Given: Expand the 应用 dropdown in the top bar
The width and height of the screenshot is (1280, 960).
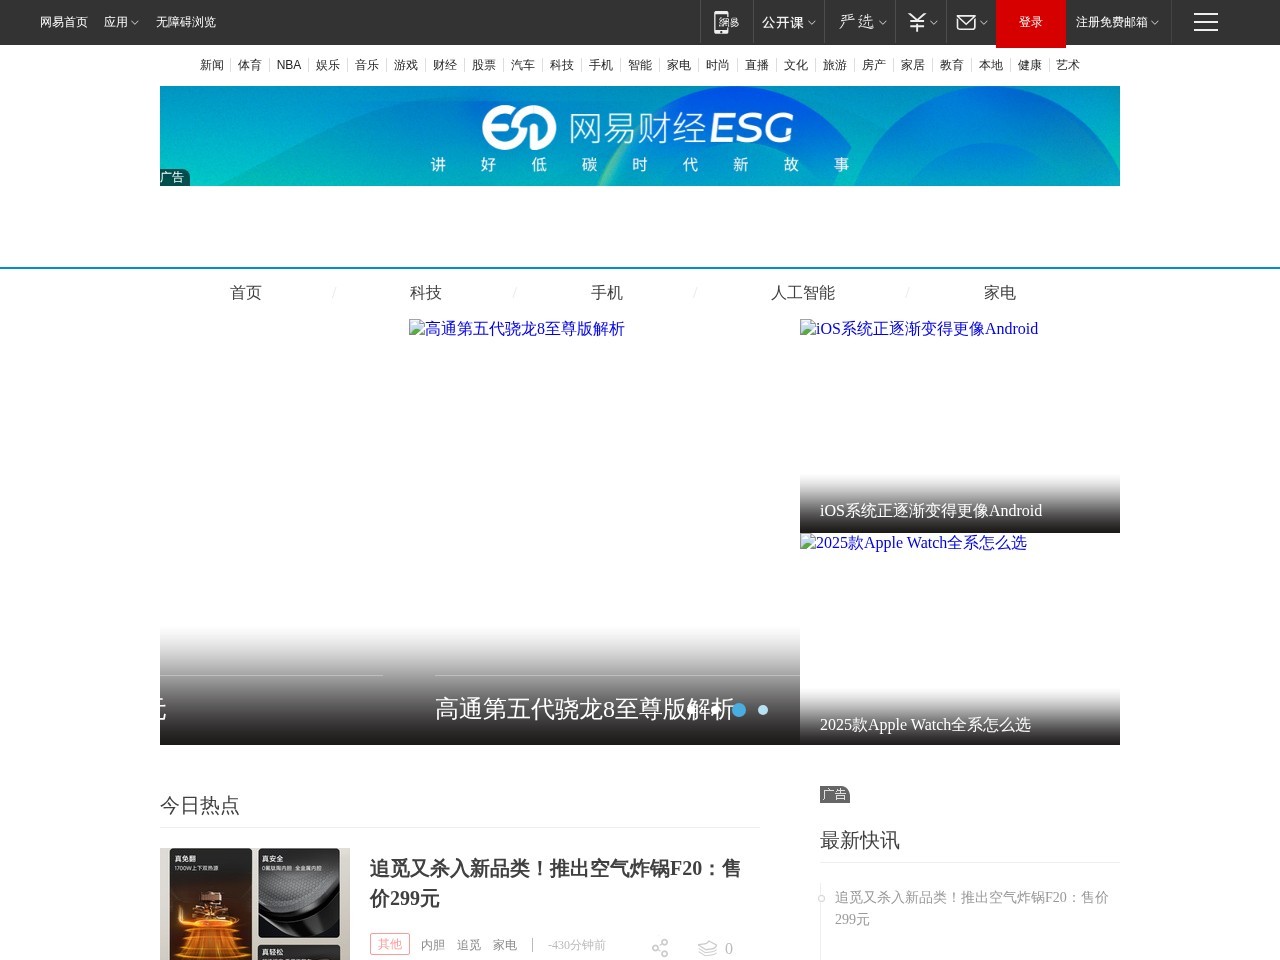Looking at the screenshot, I should [x=121, y=22].
